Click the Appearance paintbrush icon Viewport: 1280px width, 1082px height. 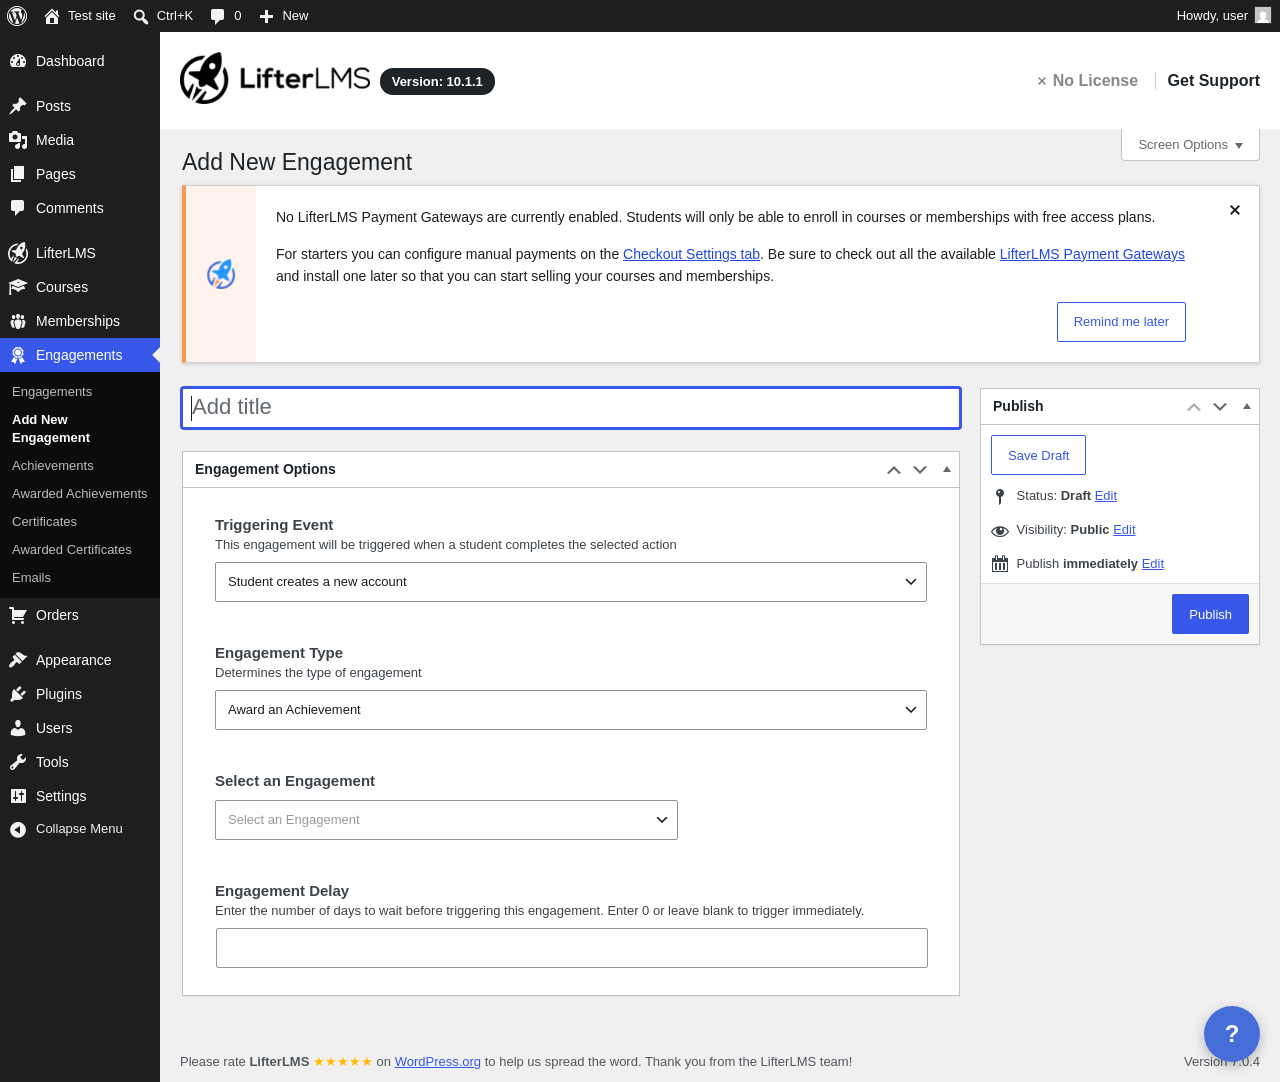(x=18, y=660)
